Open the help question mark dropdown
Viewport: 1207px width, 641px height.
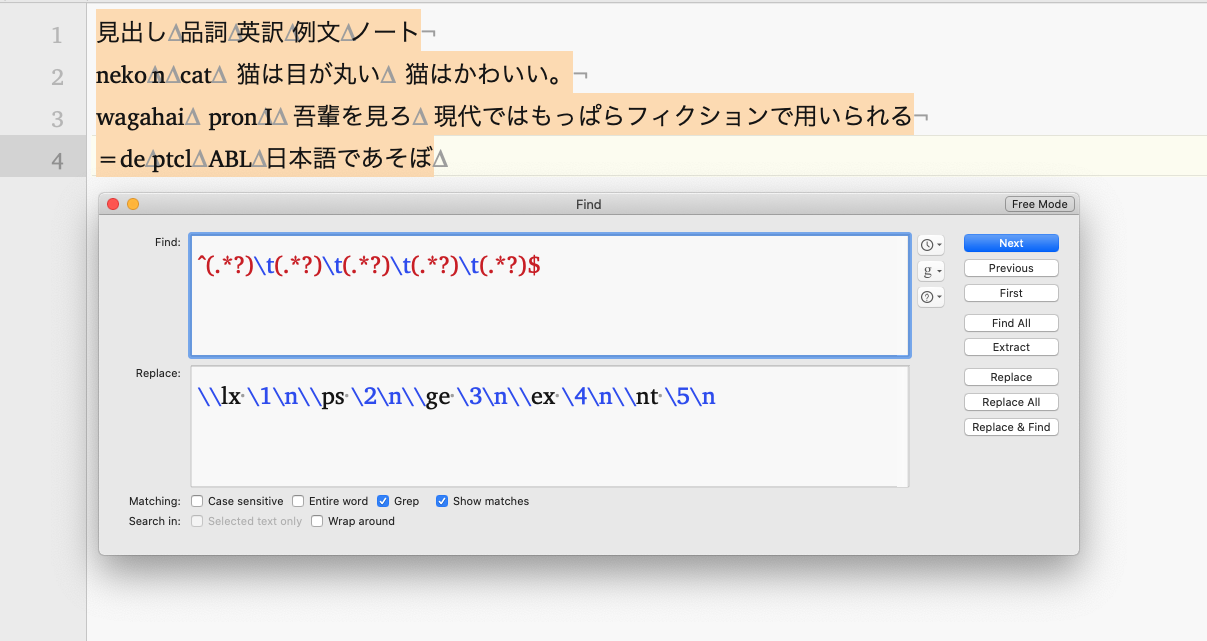929,296
